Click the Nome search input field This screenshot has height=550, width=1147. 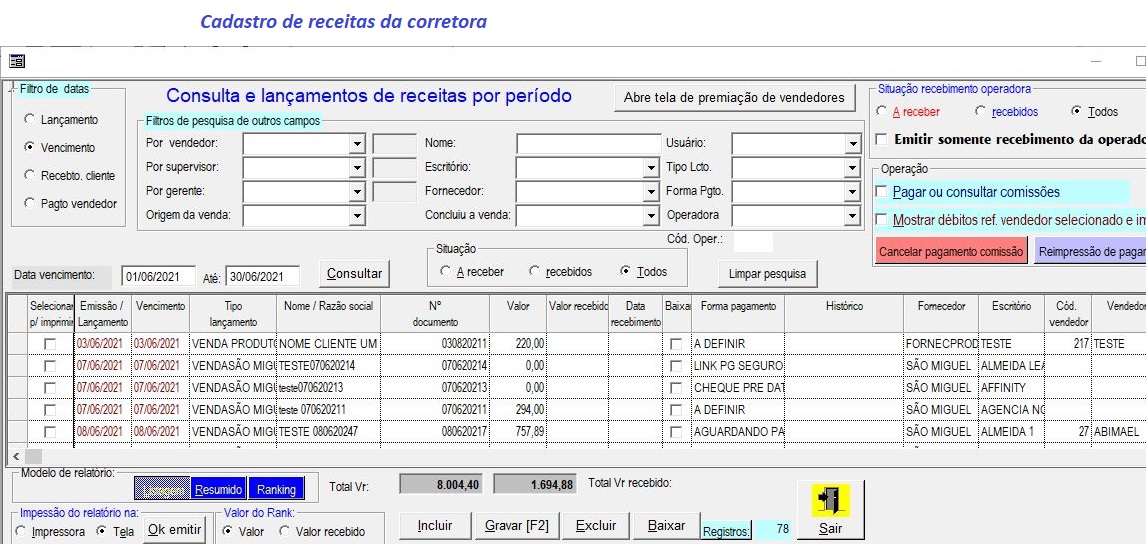589,143
